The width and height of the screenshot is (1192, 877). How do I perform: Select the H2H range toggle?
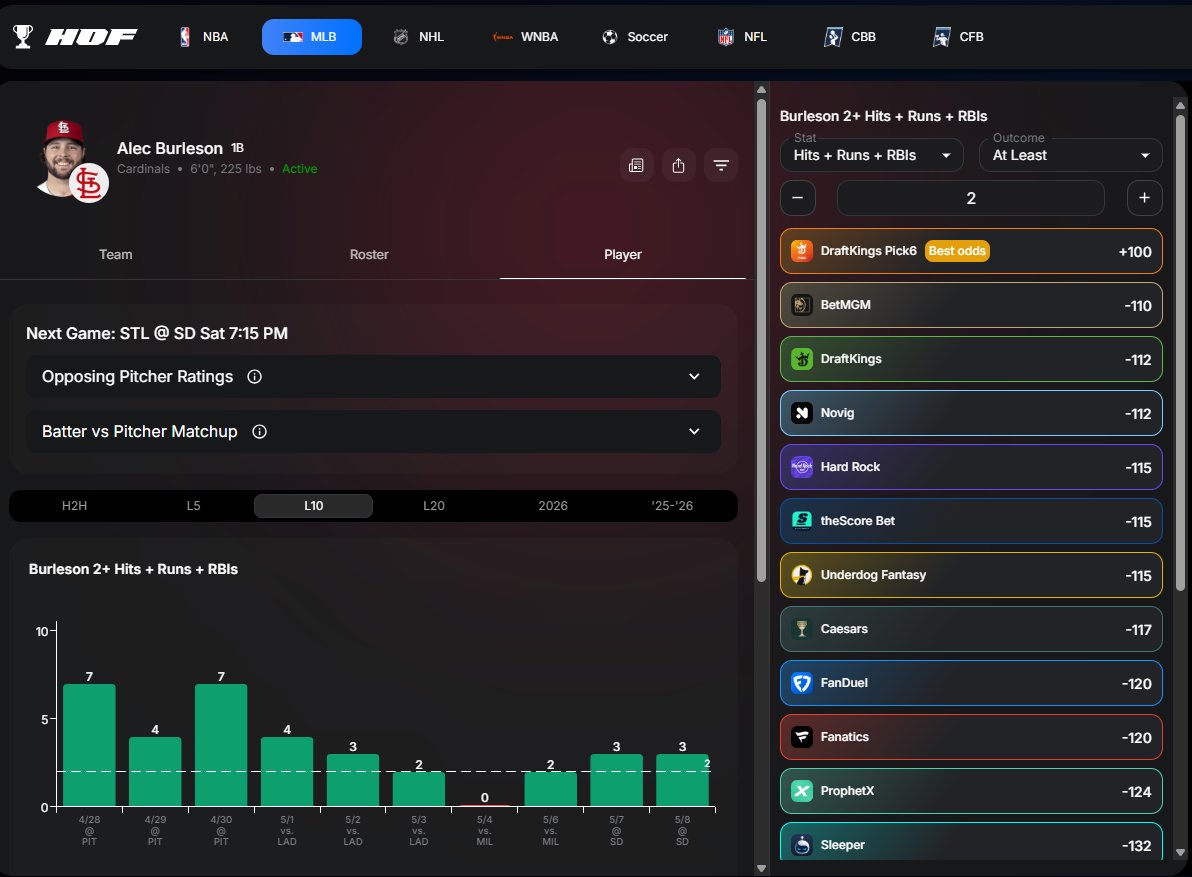74,506
